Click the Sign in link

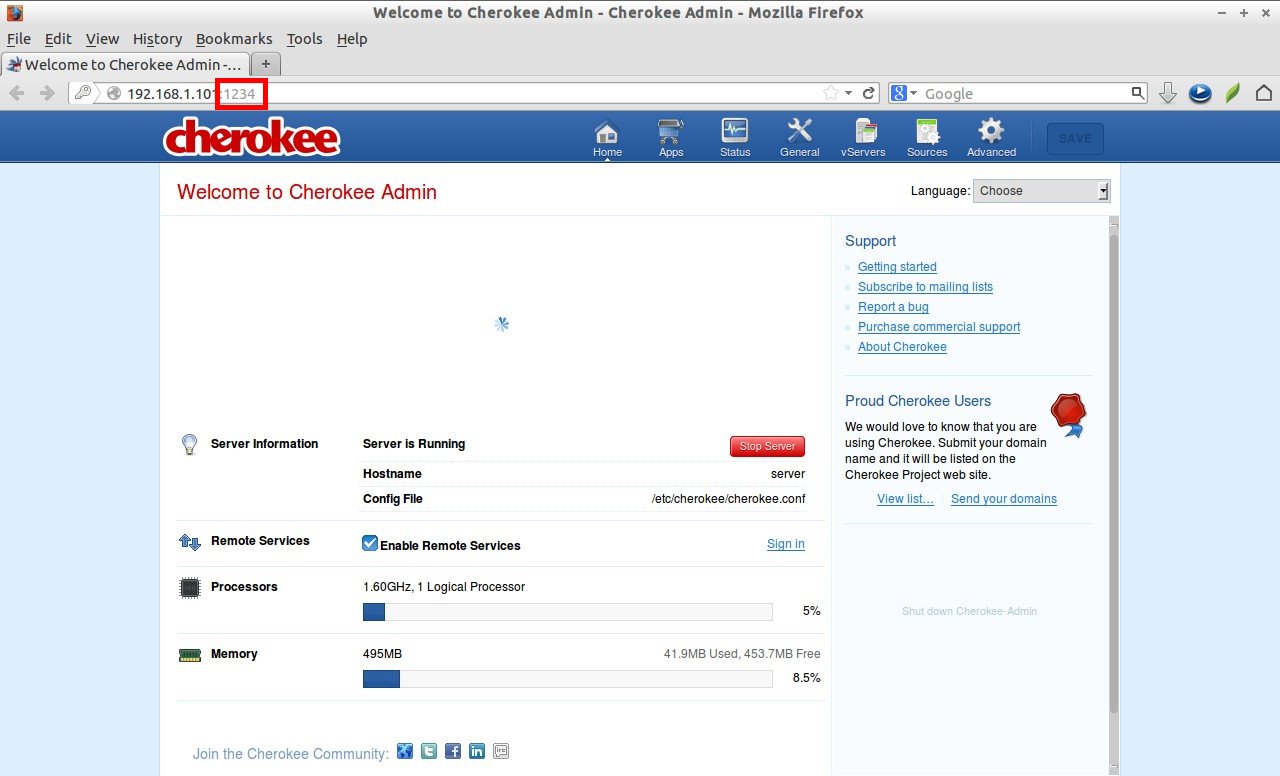coord(786,544)
